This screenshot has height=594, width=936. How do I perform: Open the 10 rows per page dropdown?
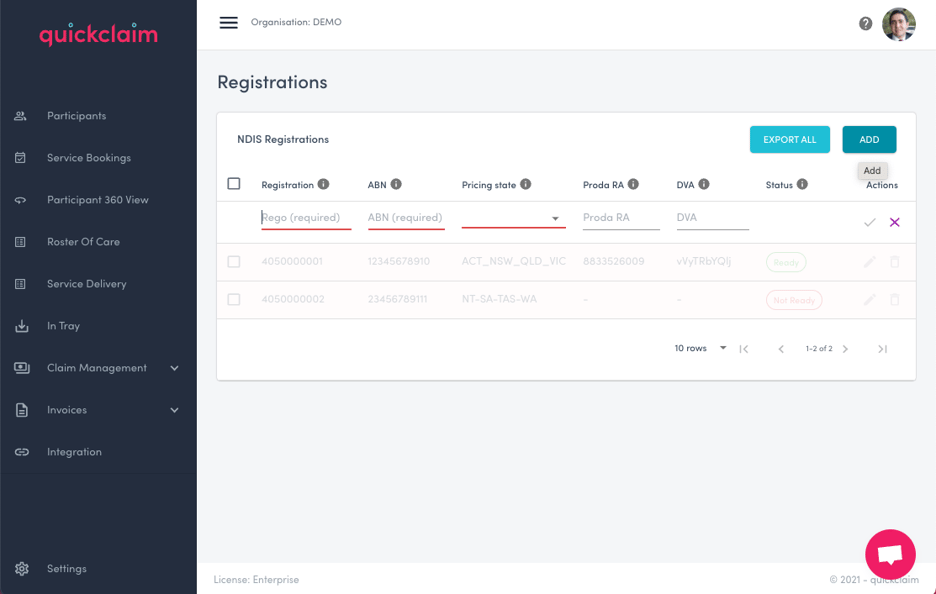click(700, 349)
